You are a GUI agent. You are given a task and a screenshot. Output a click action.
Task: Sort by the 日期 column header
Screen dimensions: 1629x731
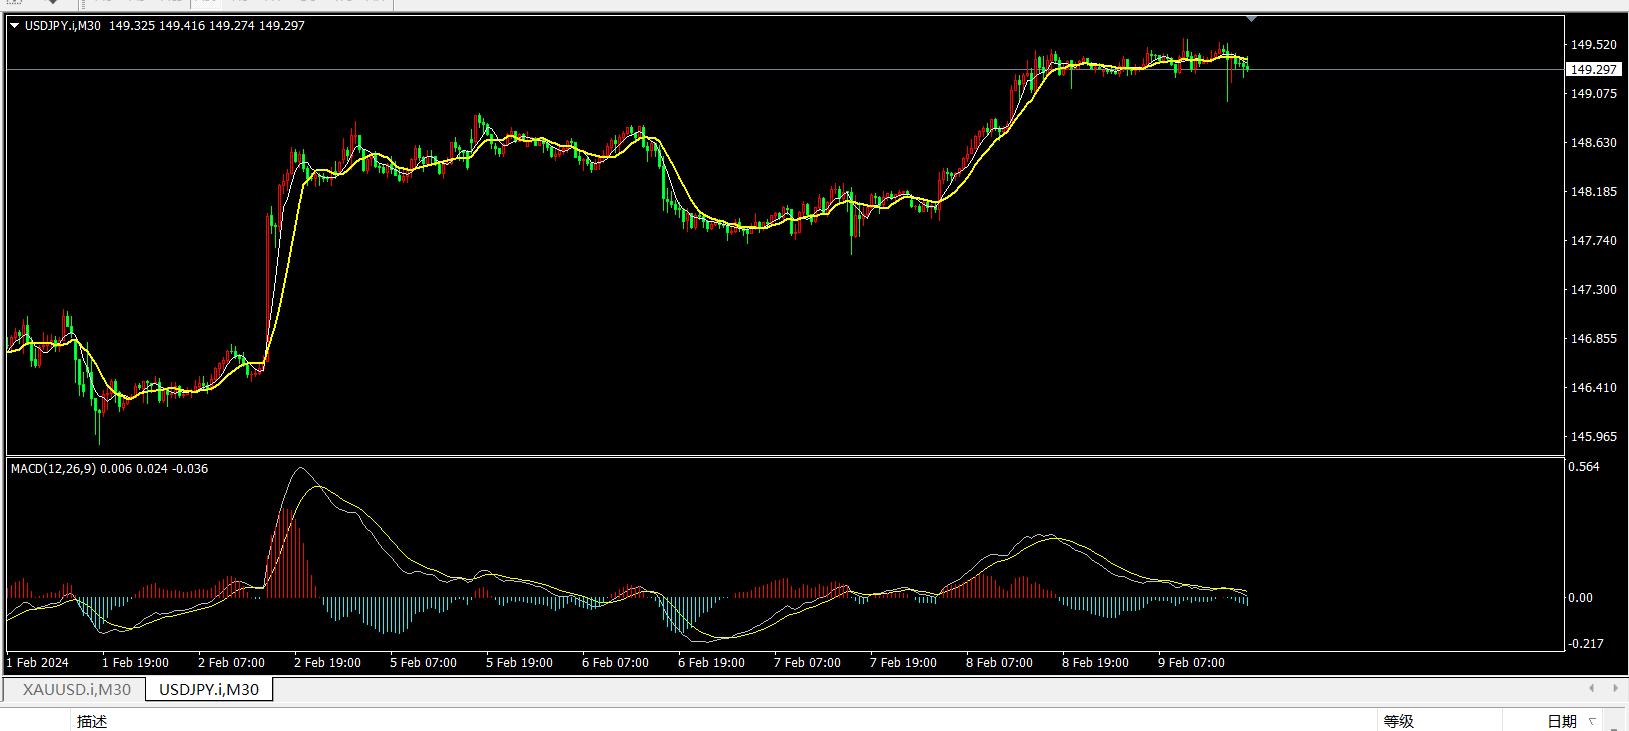1562,721
